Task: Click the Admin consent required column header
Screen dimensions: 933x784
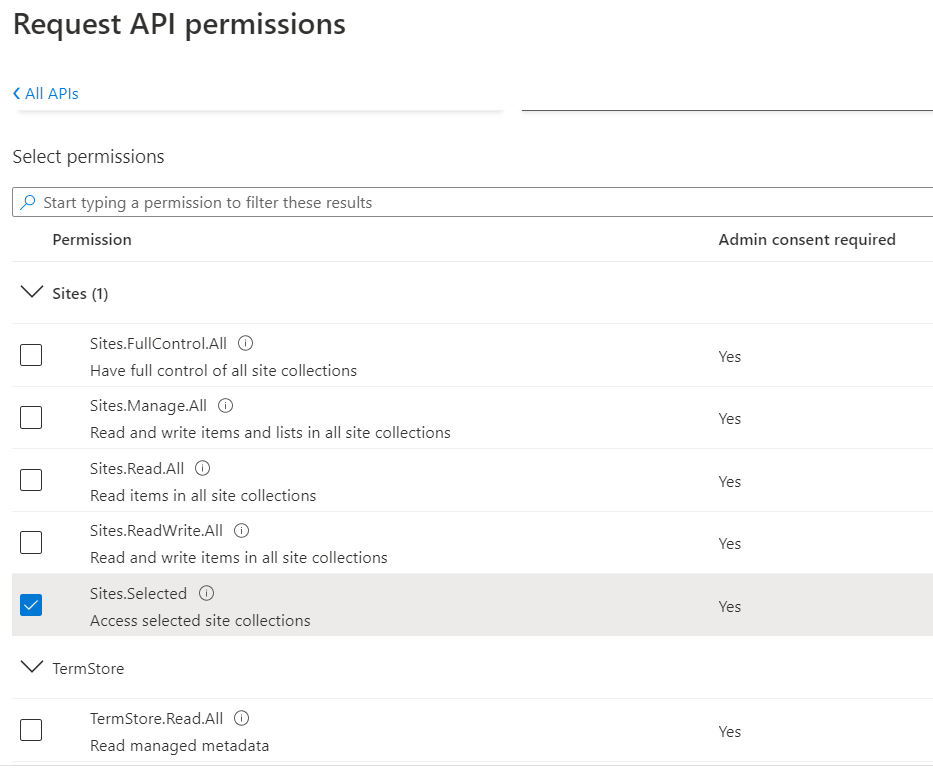Action: [807, 239]
